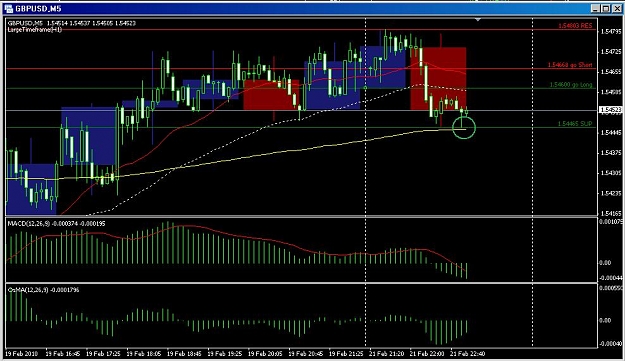Select the 1.54668 go Short label
Screen dimensions: 625x361
click(x=570, y=65)
